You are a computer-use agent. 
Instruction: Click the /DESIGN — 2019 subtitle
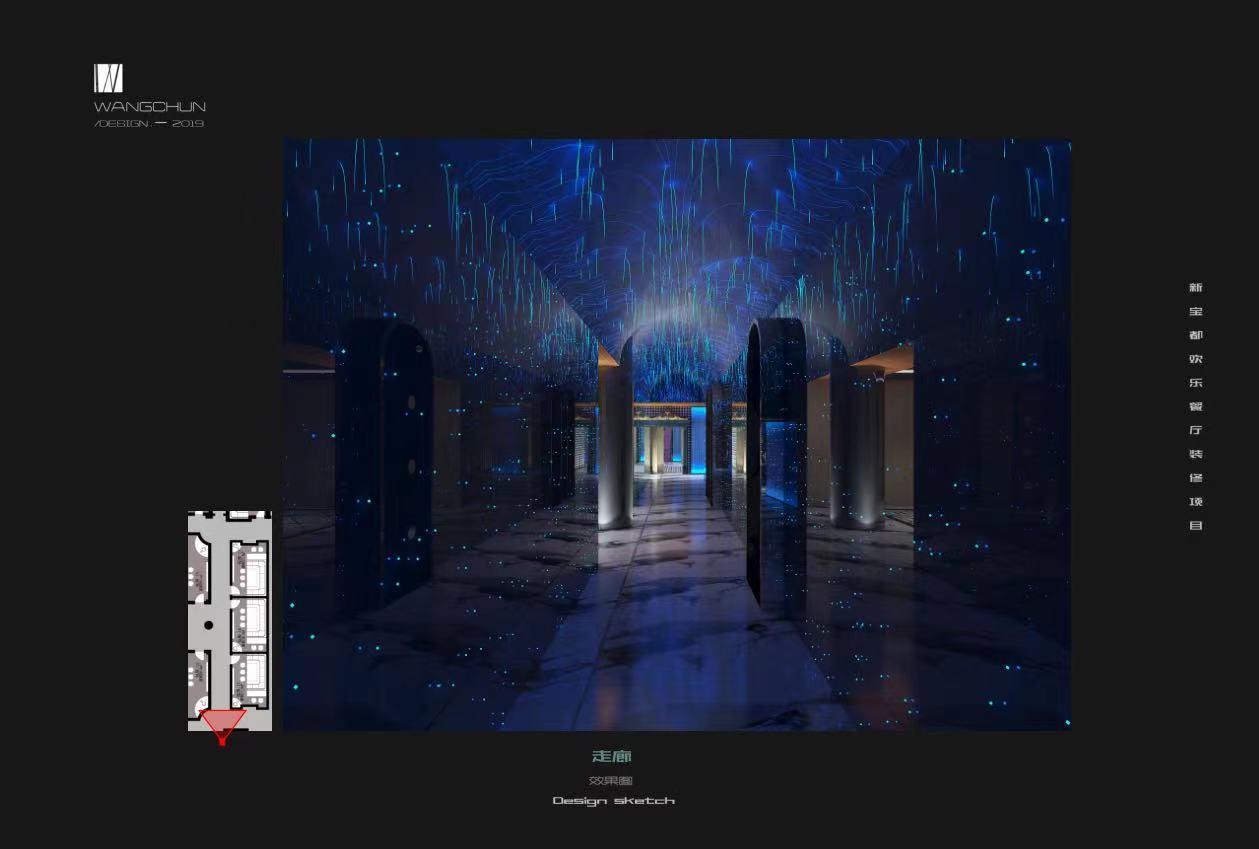pos(149,123)
